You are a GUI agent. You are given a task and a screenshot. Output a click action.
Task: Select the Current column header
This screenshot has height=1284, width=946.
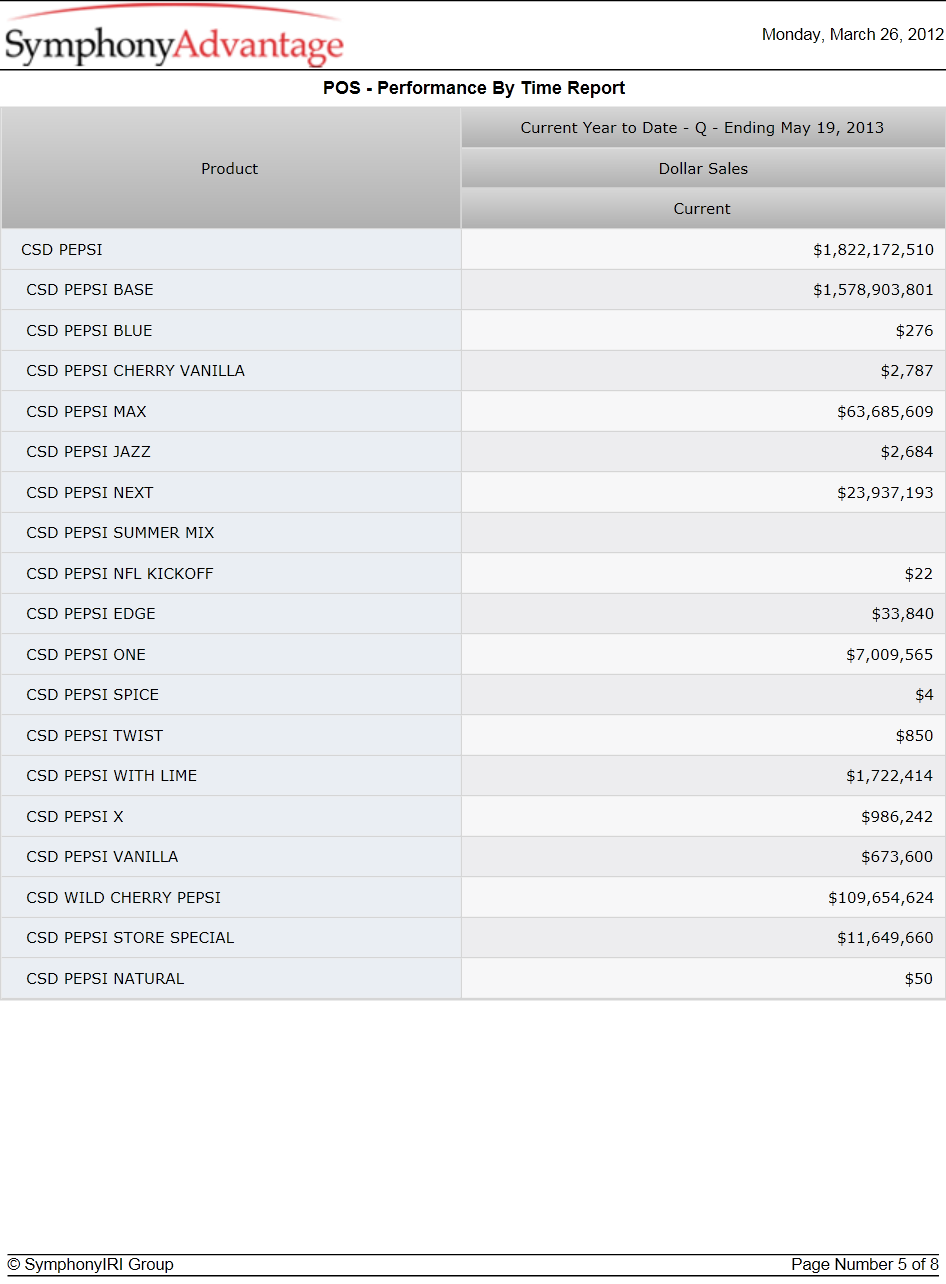click(703, 208)
